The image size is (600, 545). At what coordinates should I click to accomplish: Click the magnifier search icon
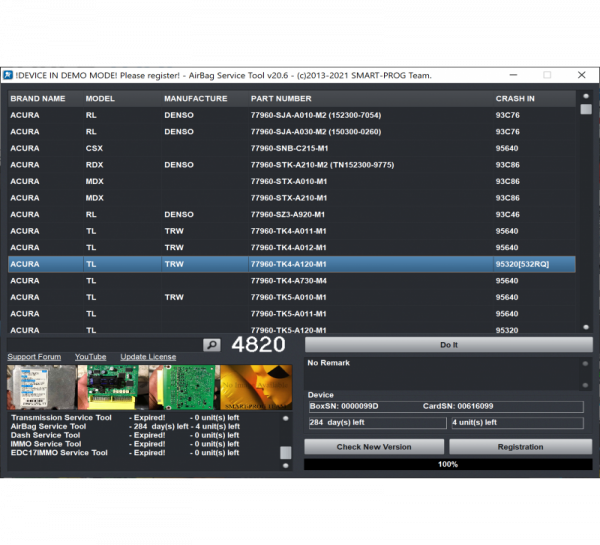click(212, 345)
